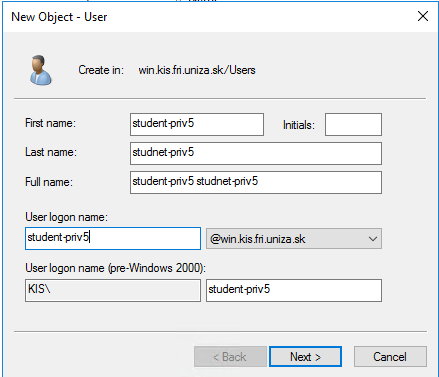
Task: Cancel the new user creation
Action: pos(390,357)
